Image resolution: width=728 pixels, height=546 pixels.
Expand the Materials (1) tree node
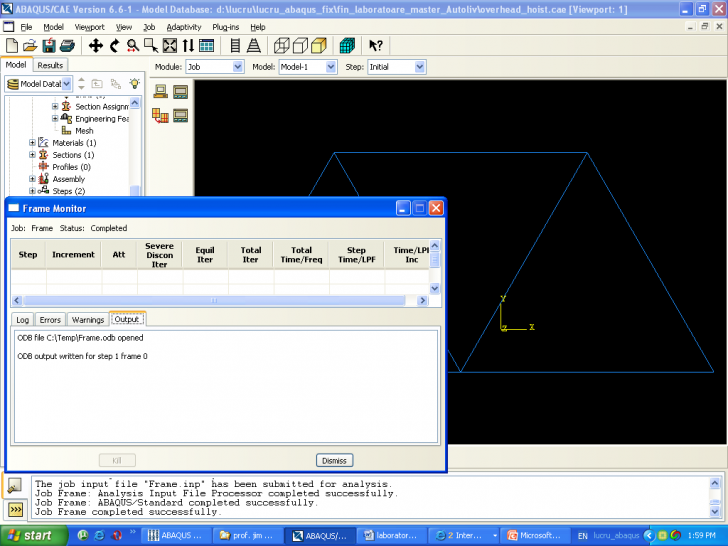coord(32,143)
